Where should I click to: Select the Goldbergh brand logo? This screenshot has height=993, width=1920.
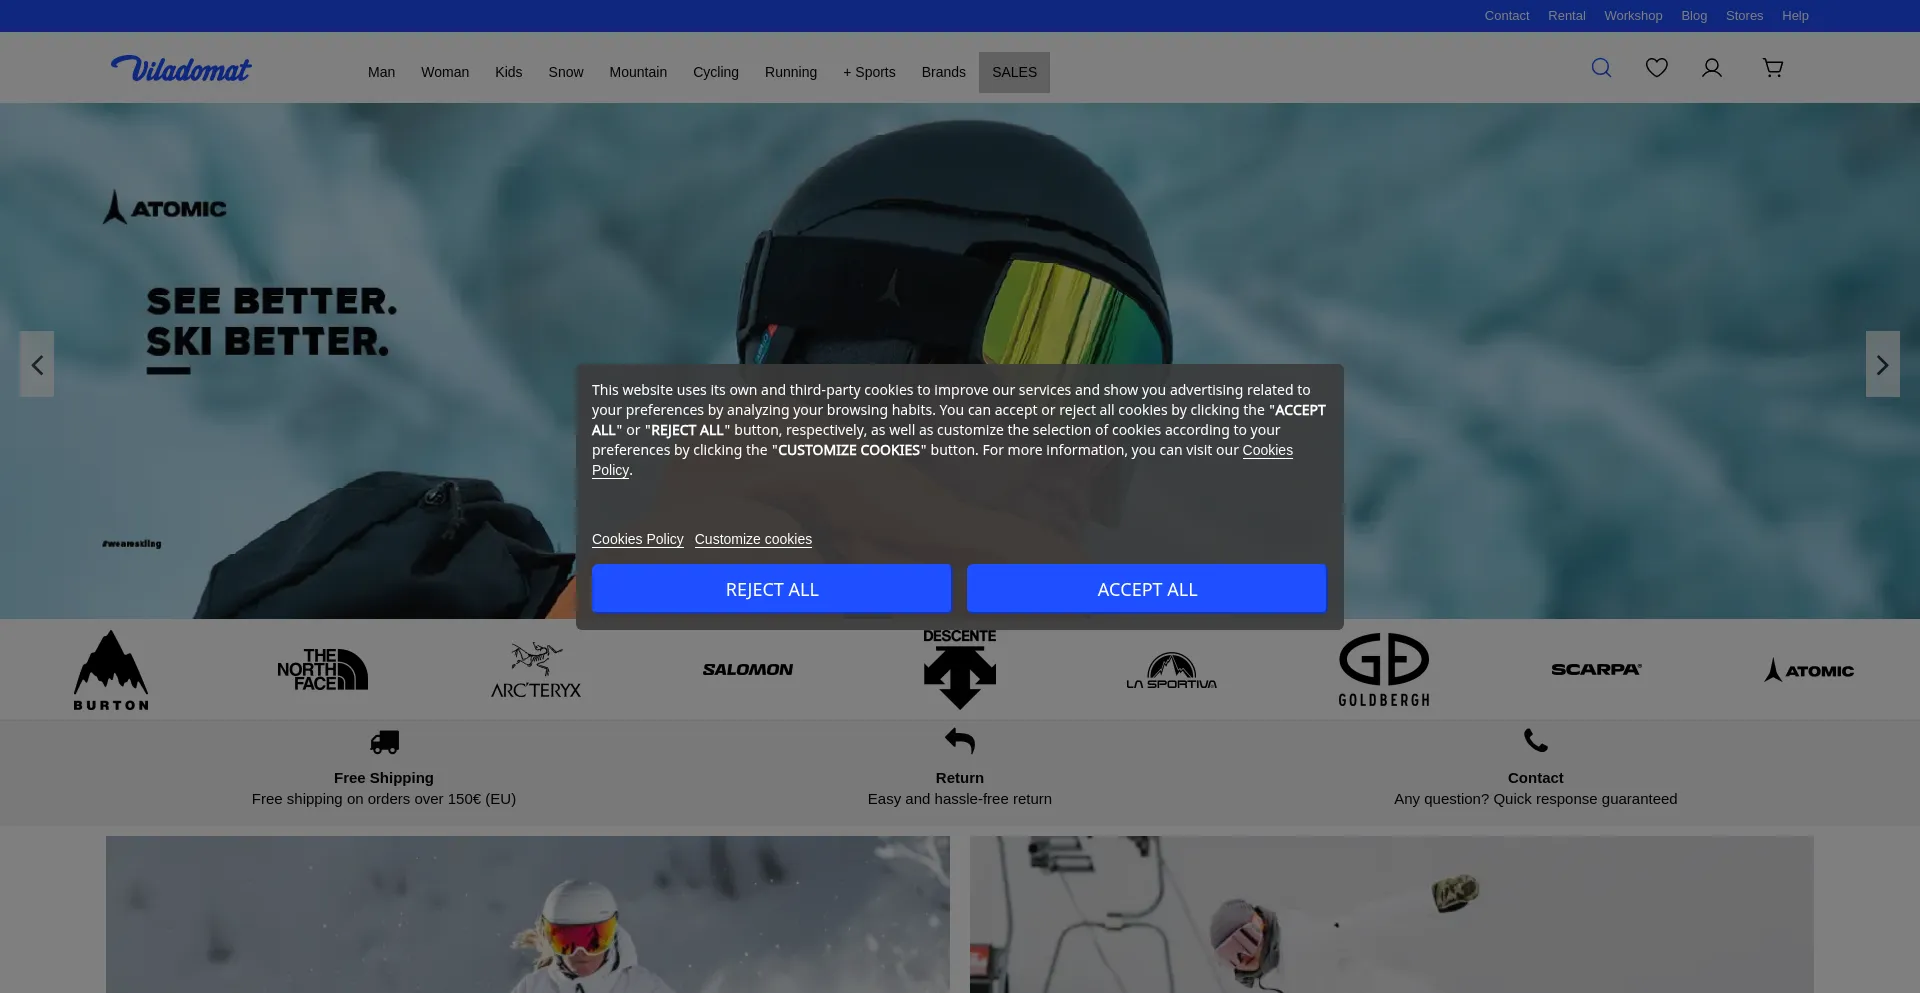(1384, 669)
